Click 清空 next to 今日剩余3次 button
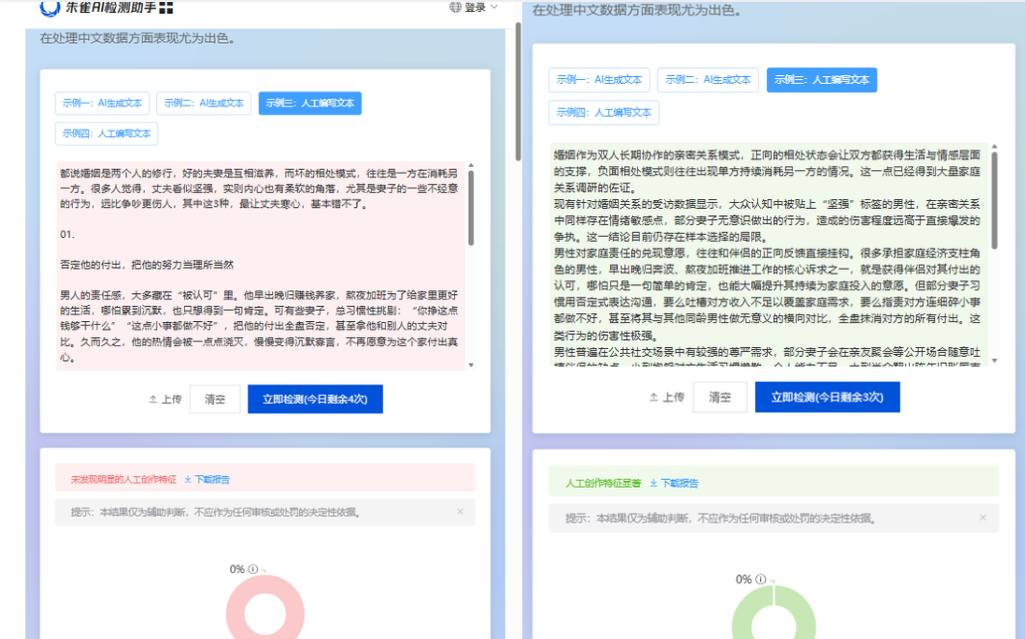The height and width of the screenshot is (639, 1025). (720, 397)
